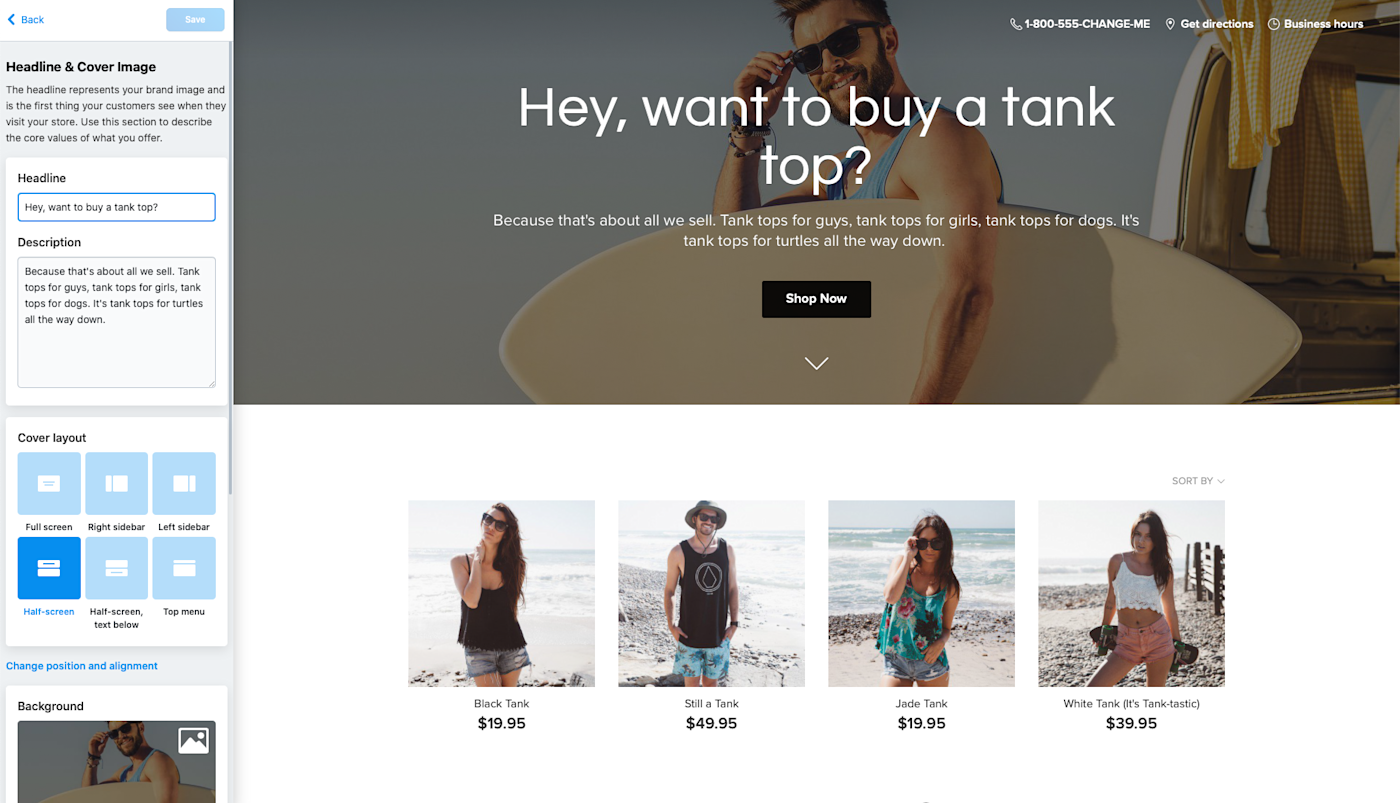Go back using the Back arrow
1400x803 pixels.
26,20
